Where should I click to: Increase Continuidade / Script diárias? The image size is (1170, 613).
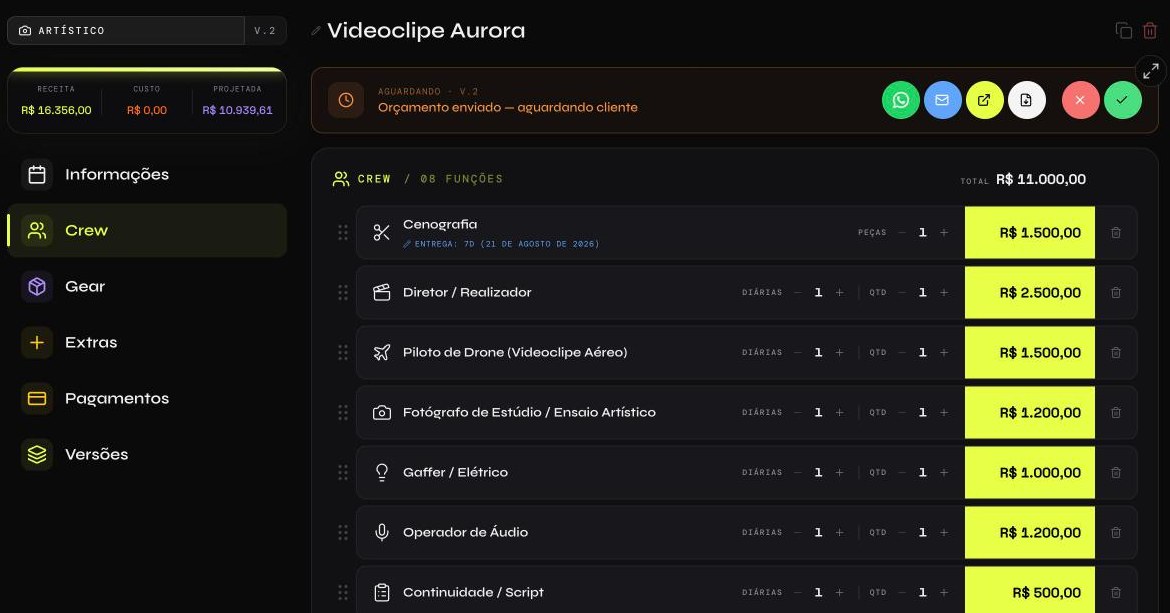coord(839,593)
